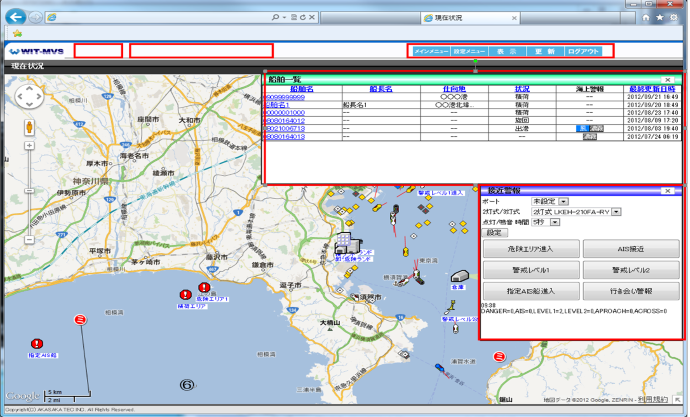Screen dimensions: 690x417
Task: Click blue warning badge in 8021006713 row
Action: click(583, 129)
